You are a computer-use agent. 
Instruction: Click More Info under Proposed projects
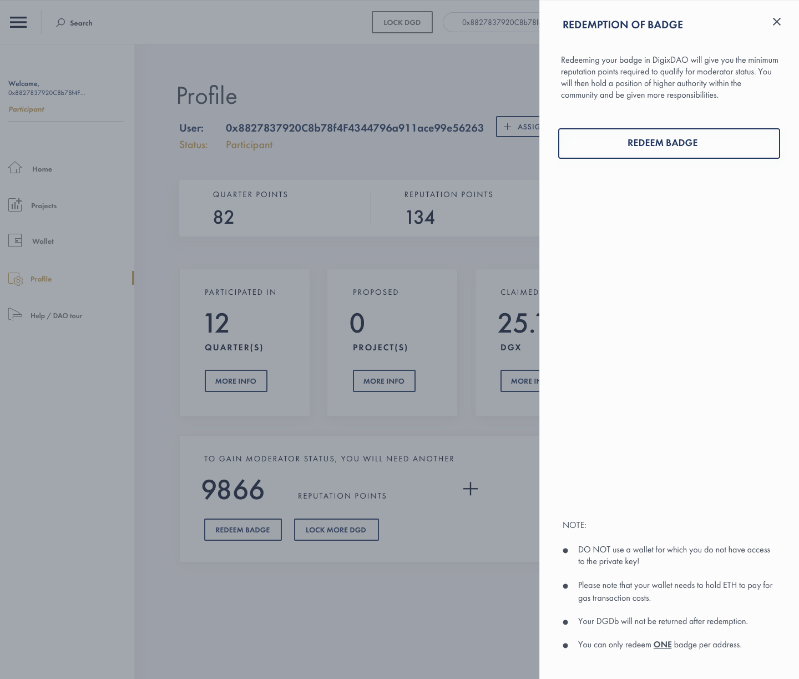[x=383, y=381]
